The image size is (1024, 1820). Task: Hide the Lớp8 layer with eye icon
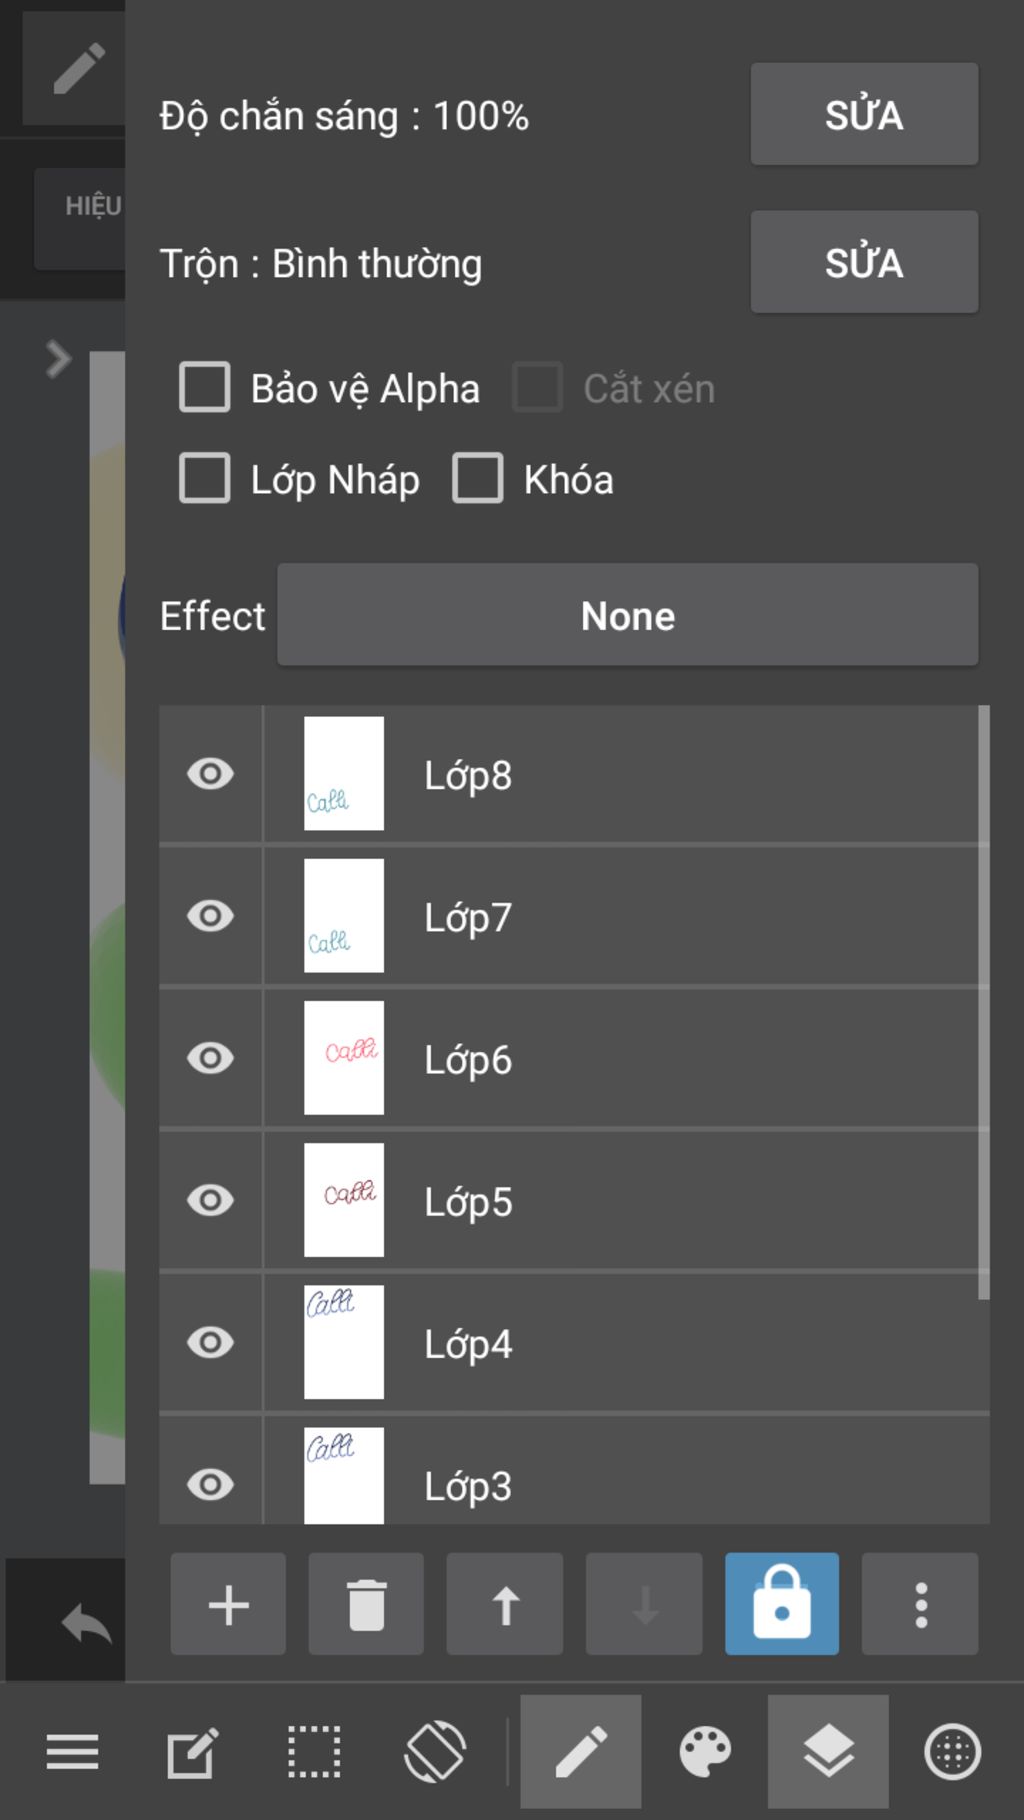[x=210, y=774]
